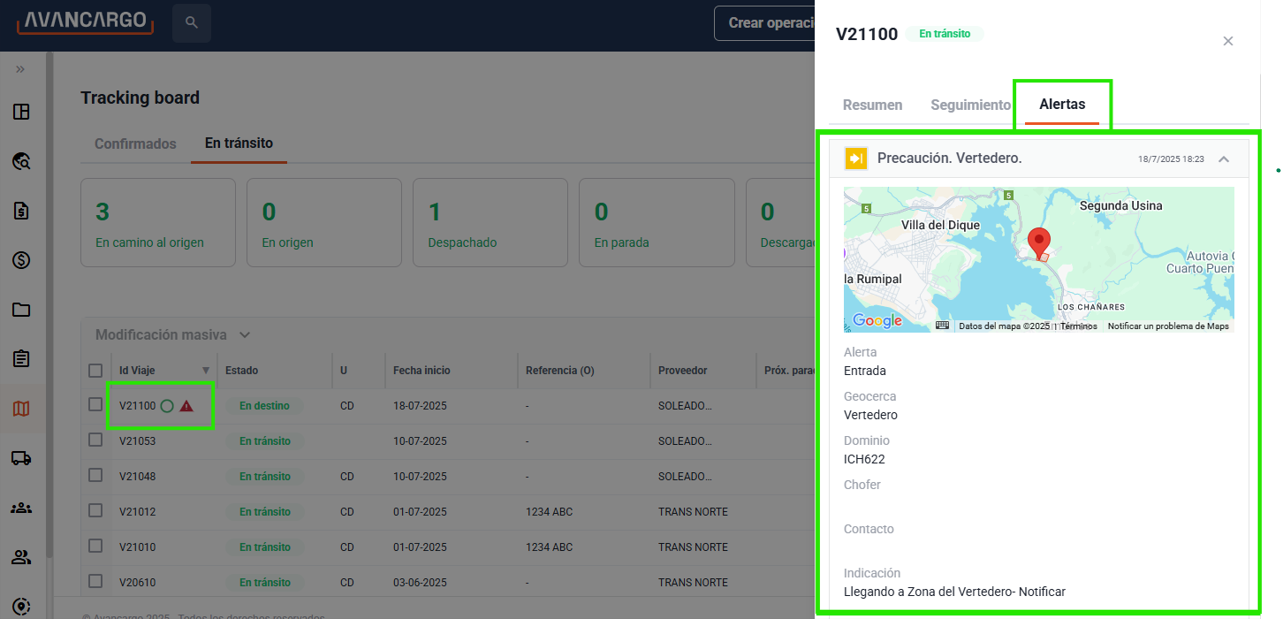Screen dimensions: 1282x619
Task: Click trip ID V21010
Action: (x=137, y=547)
